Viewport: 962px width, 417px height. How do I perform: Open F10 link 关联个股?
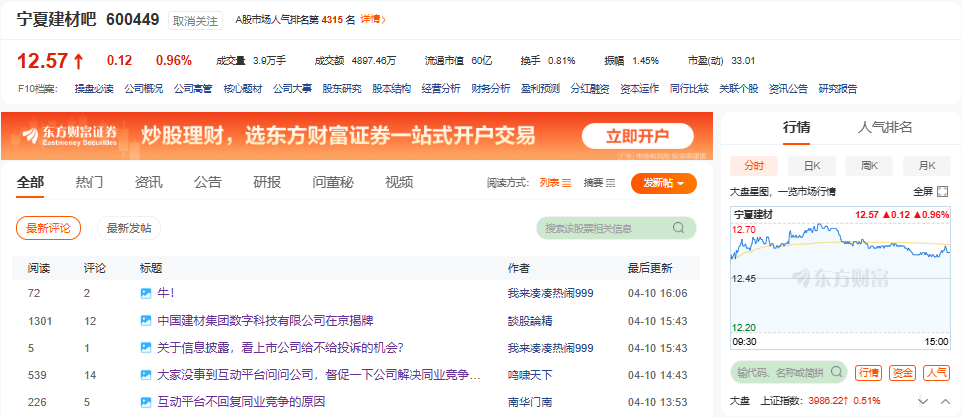[739, 89]
